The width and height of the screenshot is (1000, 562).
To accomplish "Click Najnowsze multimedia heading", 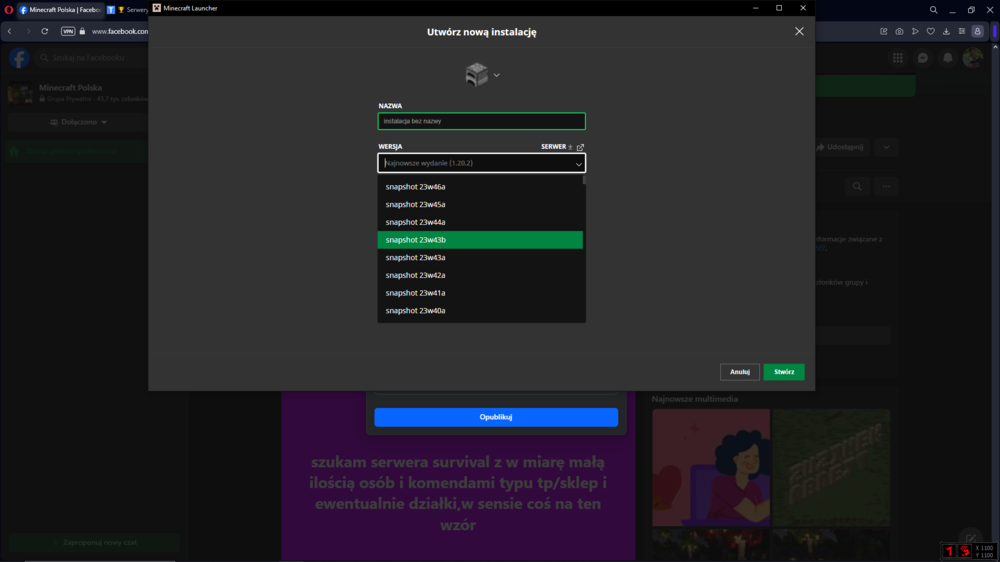I will coord(695,399).
